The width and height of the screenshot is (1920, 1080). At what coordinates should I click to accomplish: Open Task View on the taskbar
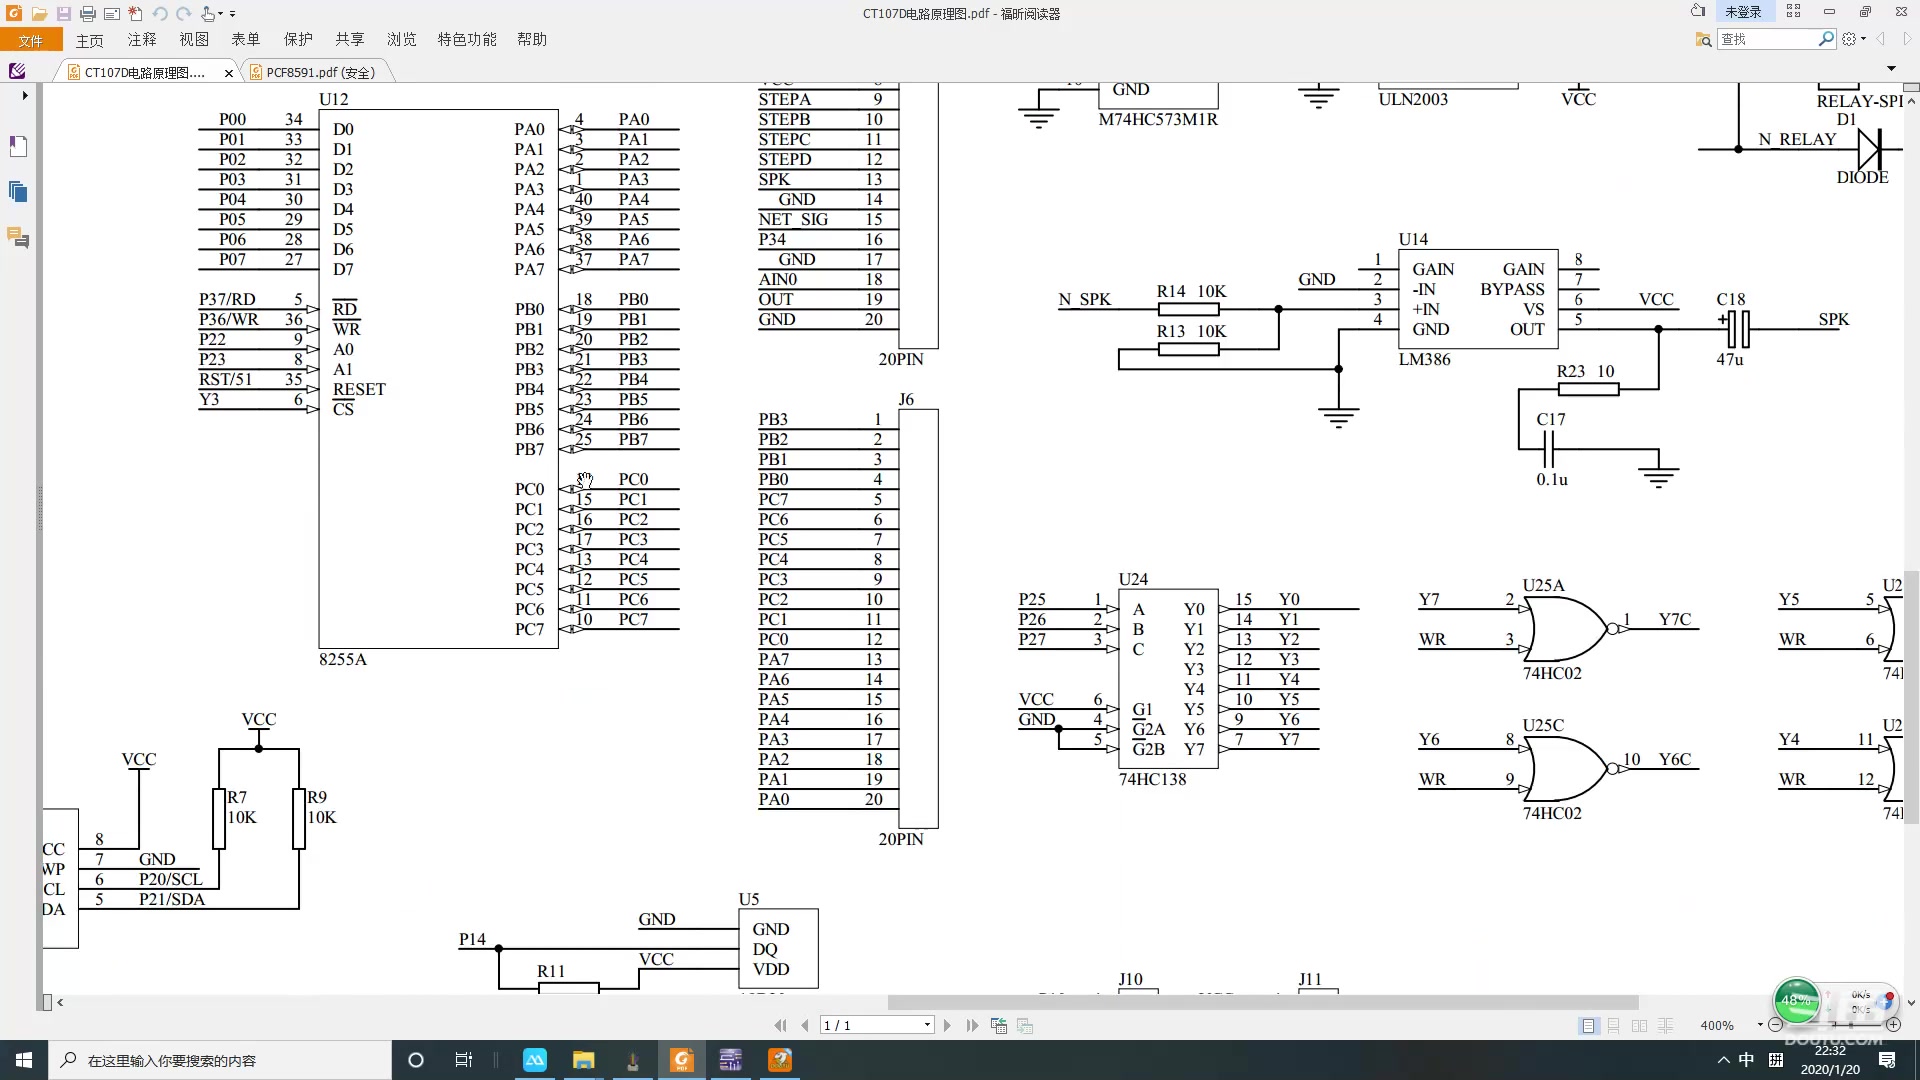tap(463, 1060)
